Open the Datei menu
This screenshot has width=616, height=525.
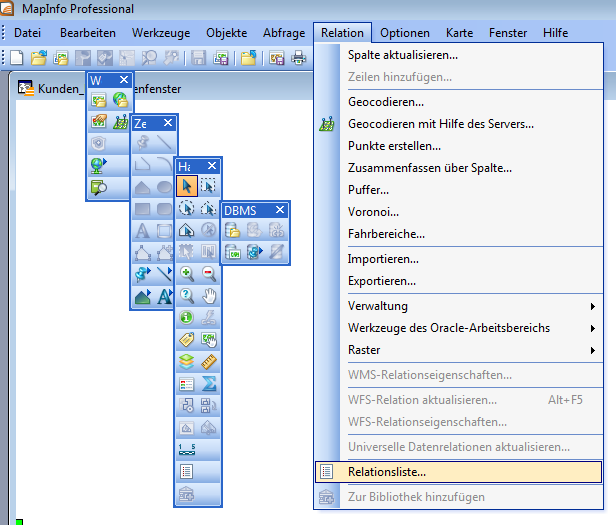28,33
